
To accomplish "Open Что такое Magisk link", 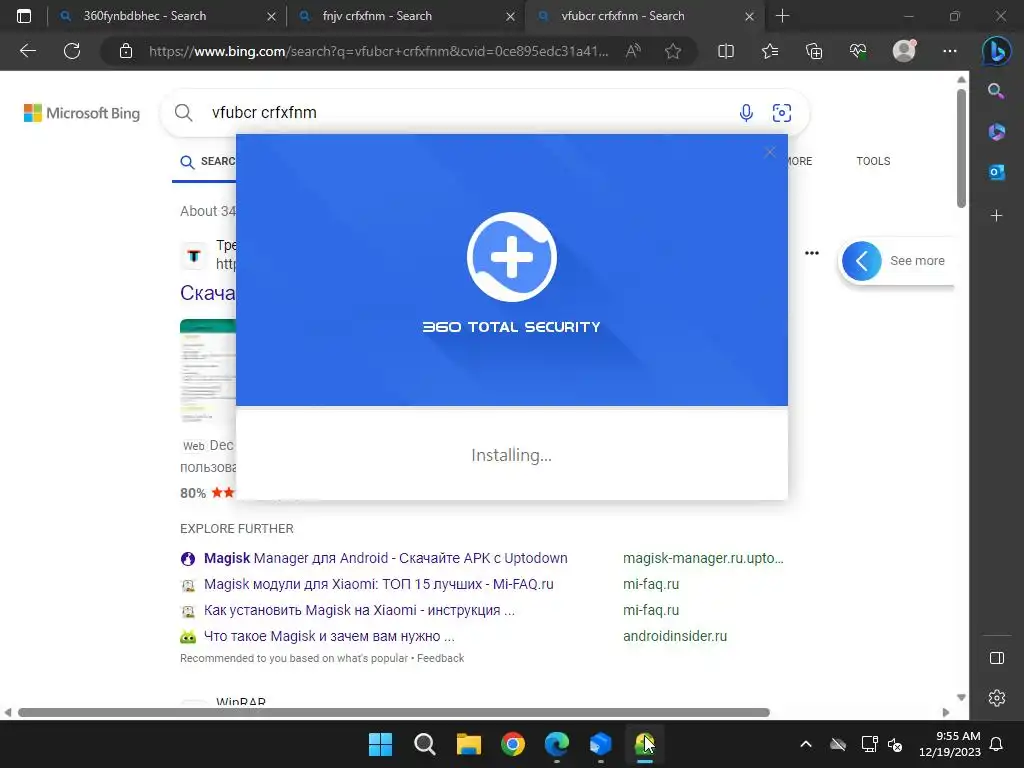I will click(329, 636).
